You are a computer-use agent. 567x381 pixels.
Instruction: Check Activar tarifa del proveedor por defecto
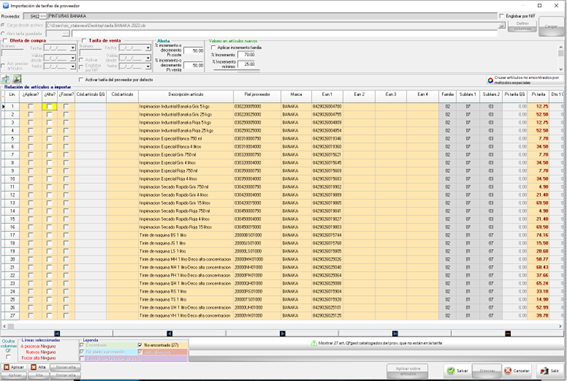pyautogui.click(x=81, y=80)
